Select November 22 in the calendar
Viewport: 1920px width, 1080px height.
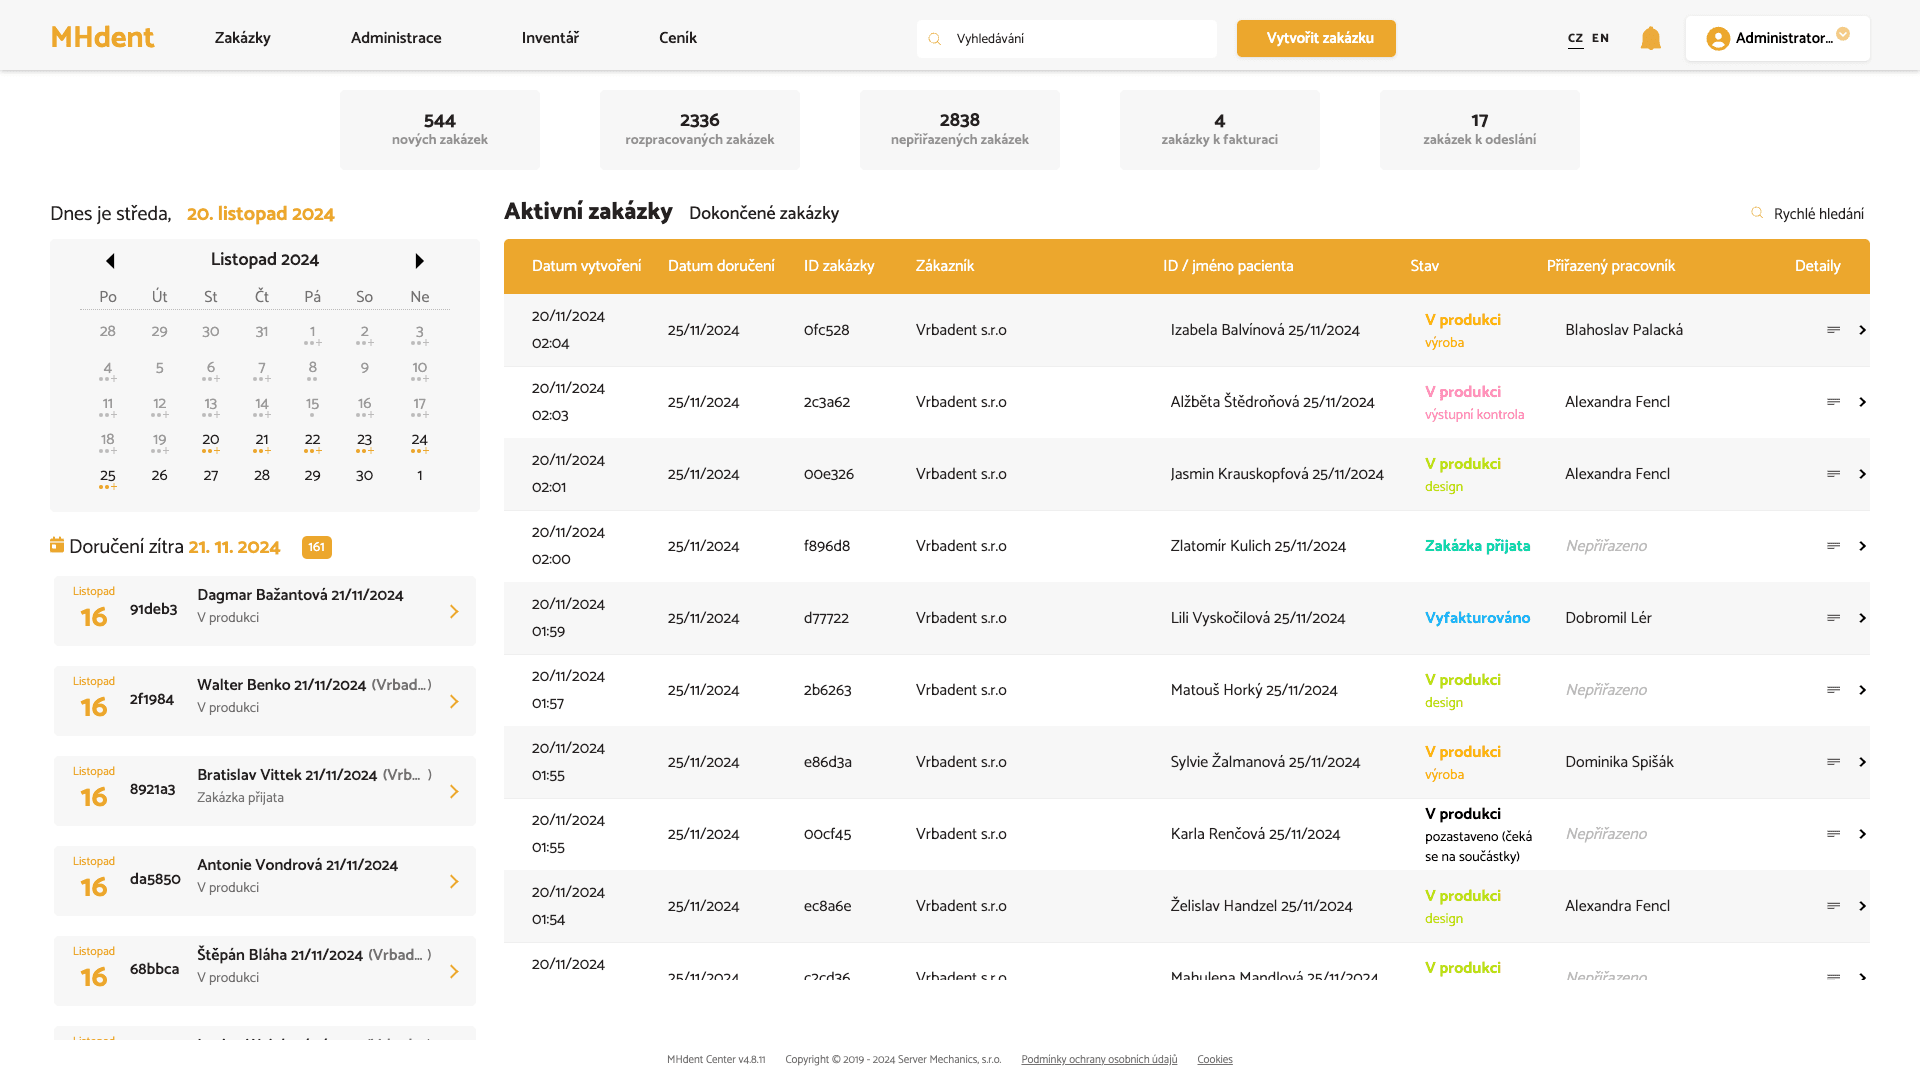pos(312,440)
